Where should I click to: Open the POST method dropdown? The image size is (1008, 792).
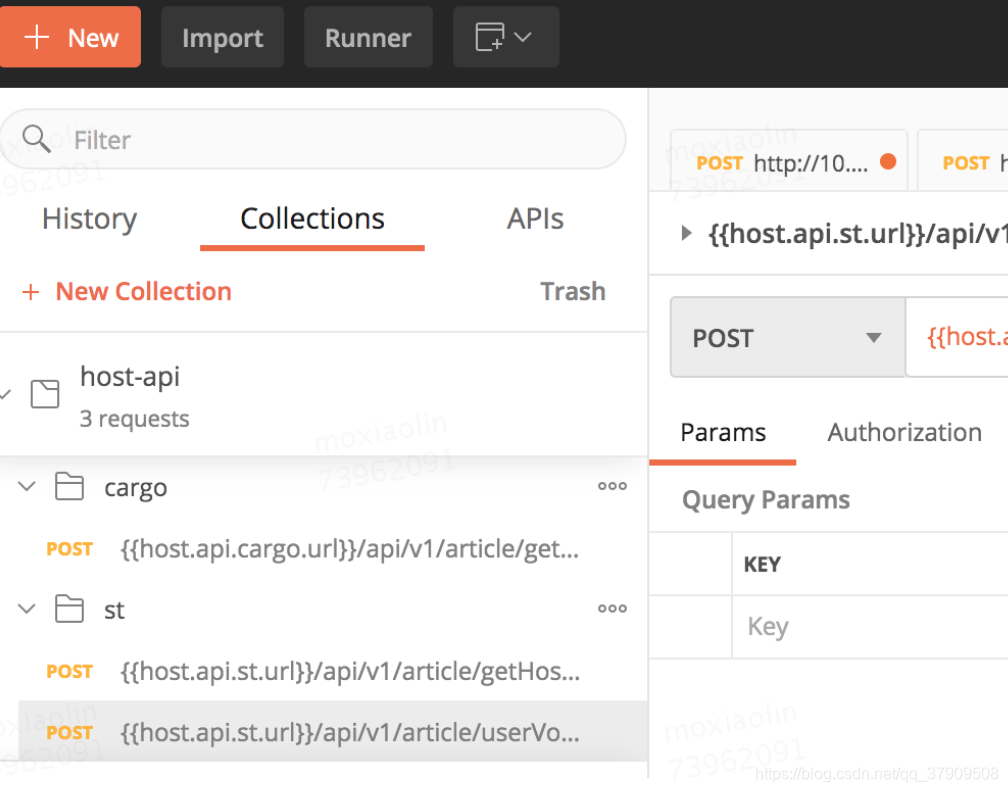pos(788,338)
